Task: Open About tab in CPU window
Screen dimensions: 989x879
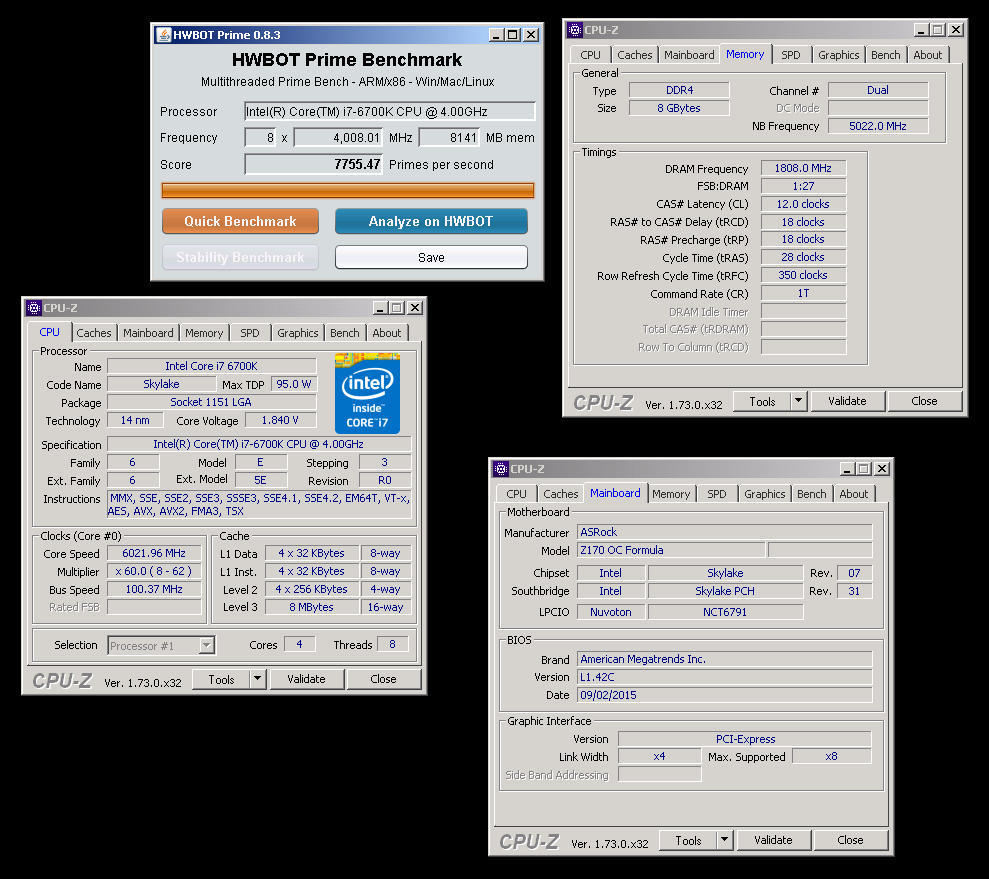Action: (387, 333)
